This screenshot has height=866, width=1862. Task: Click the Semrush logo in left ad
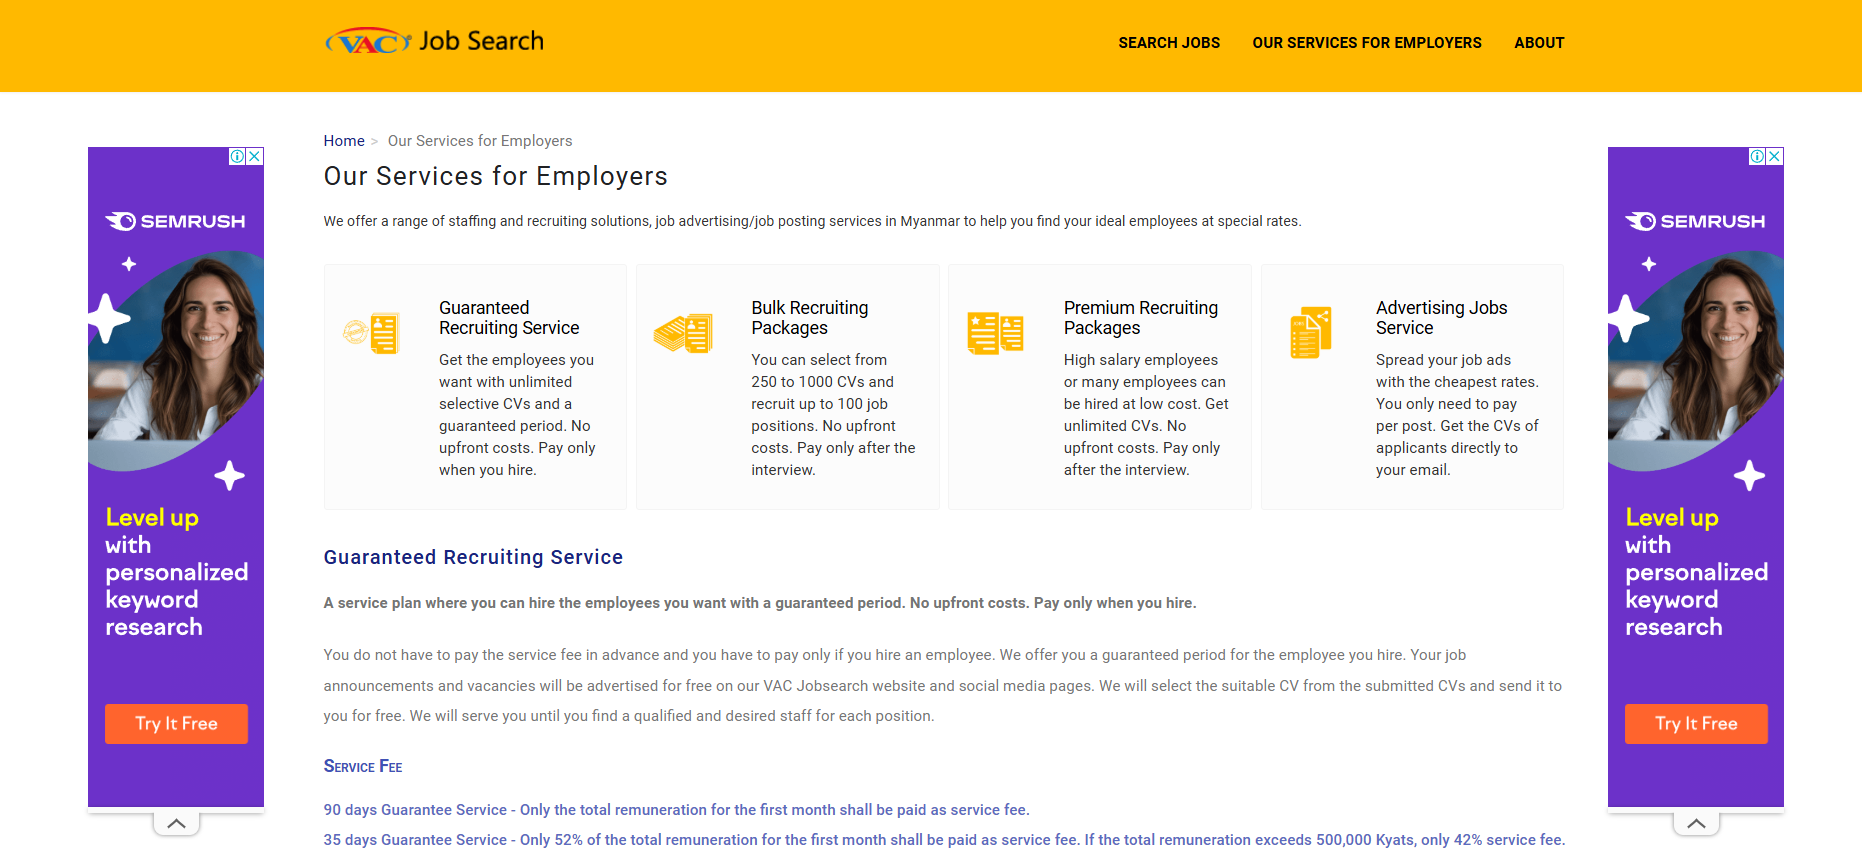(x=176, y=221)
